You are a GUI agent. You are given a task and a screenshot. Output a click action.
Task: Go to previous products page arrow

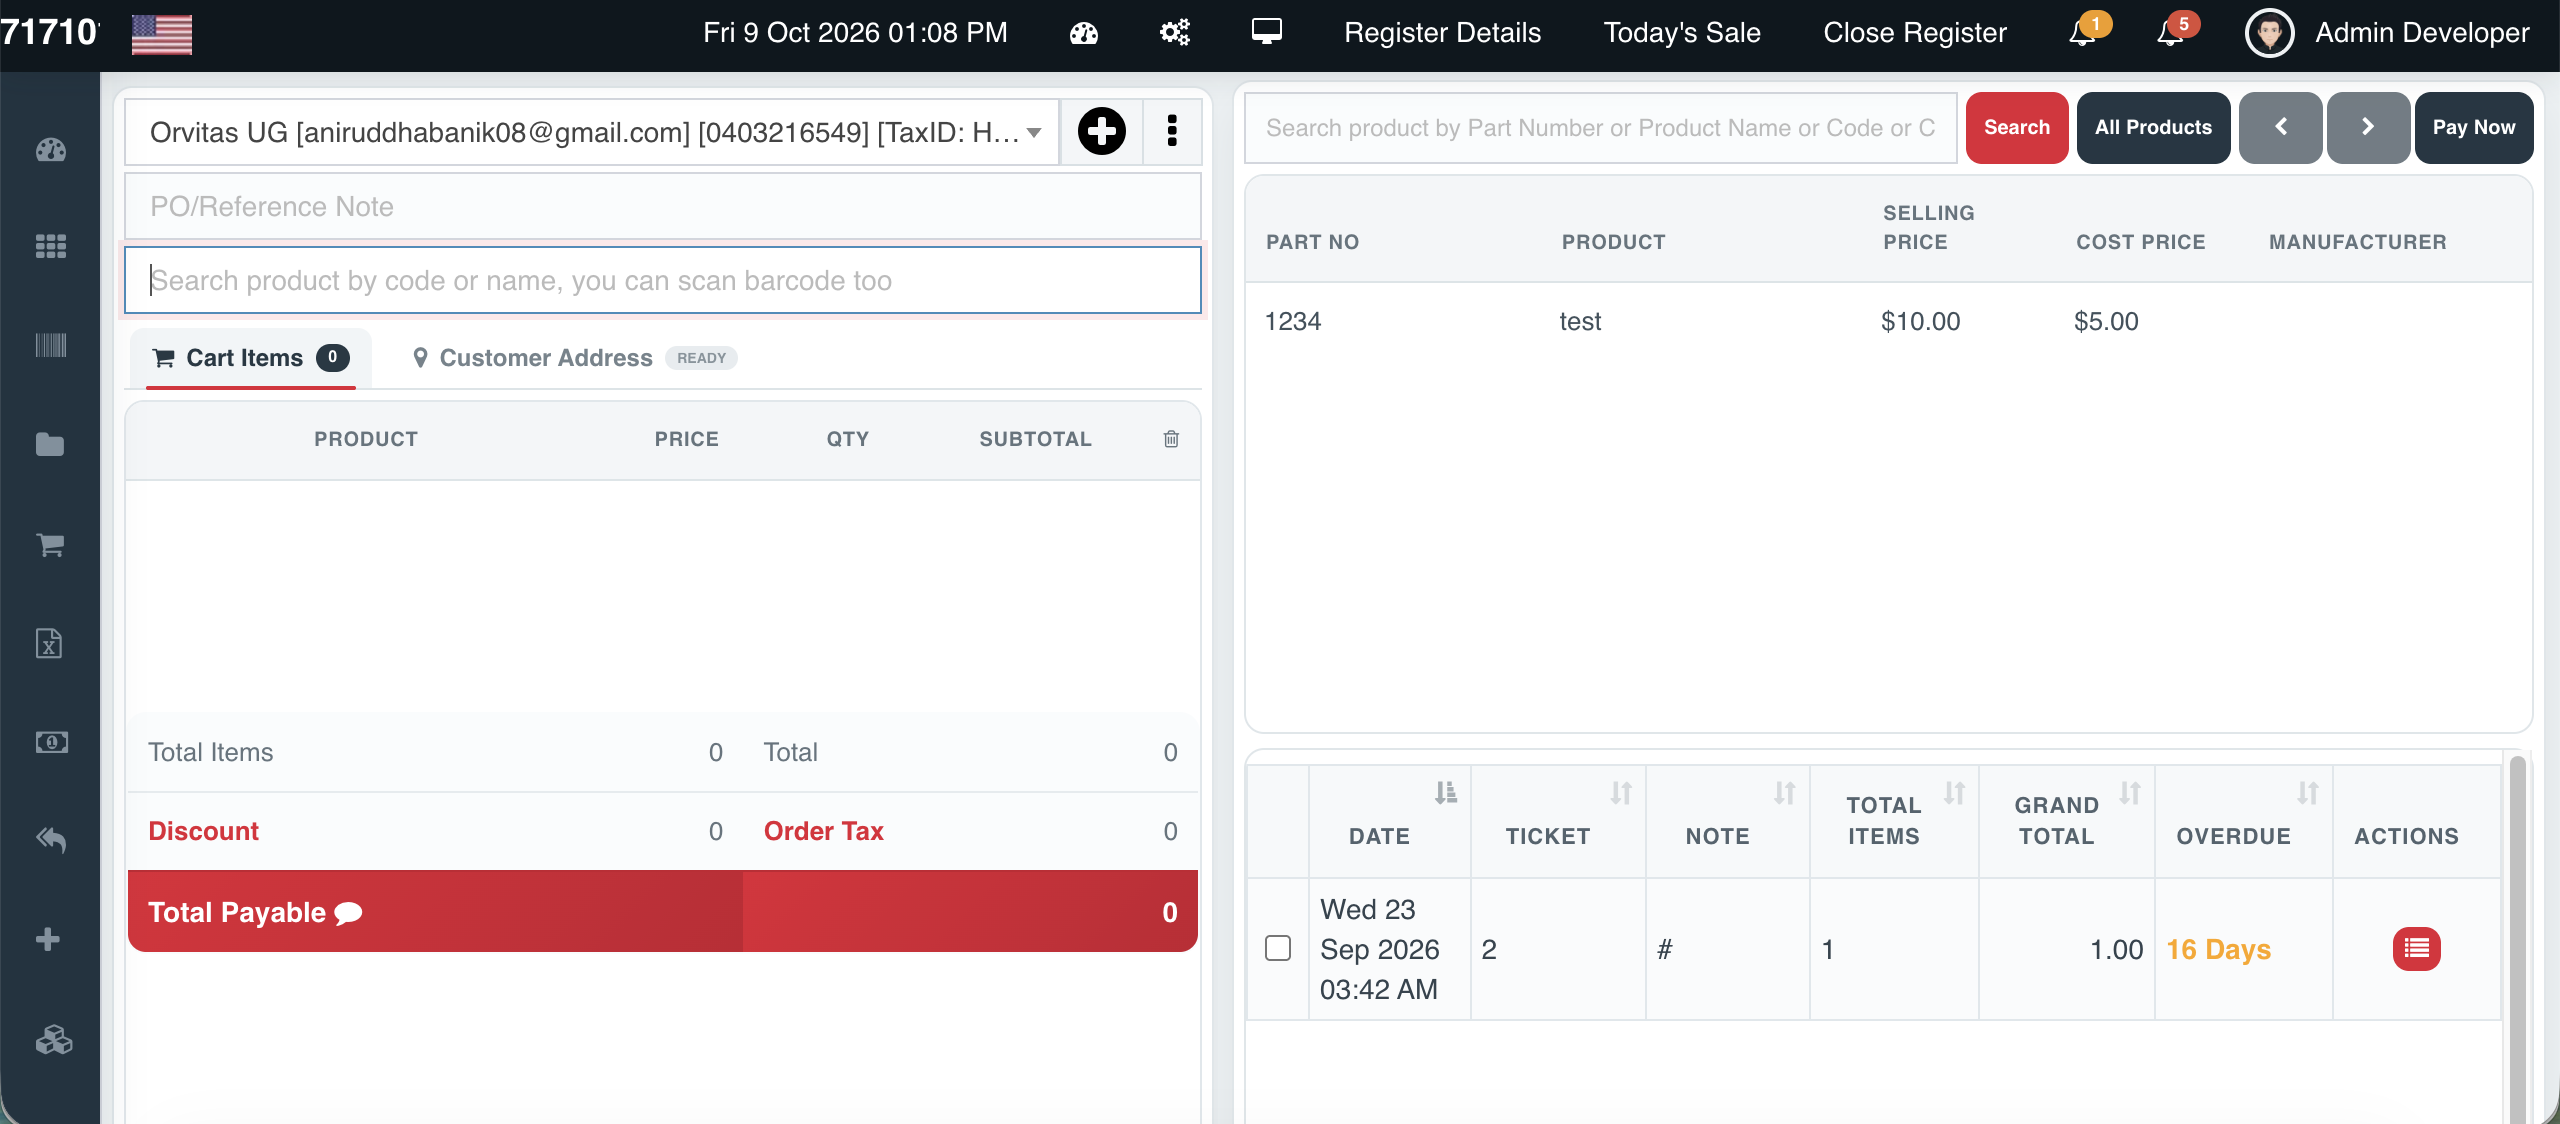pos(2280,128)
